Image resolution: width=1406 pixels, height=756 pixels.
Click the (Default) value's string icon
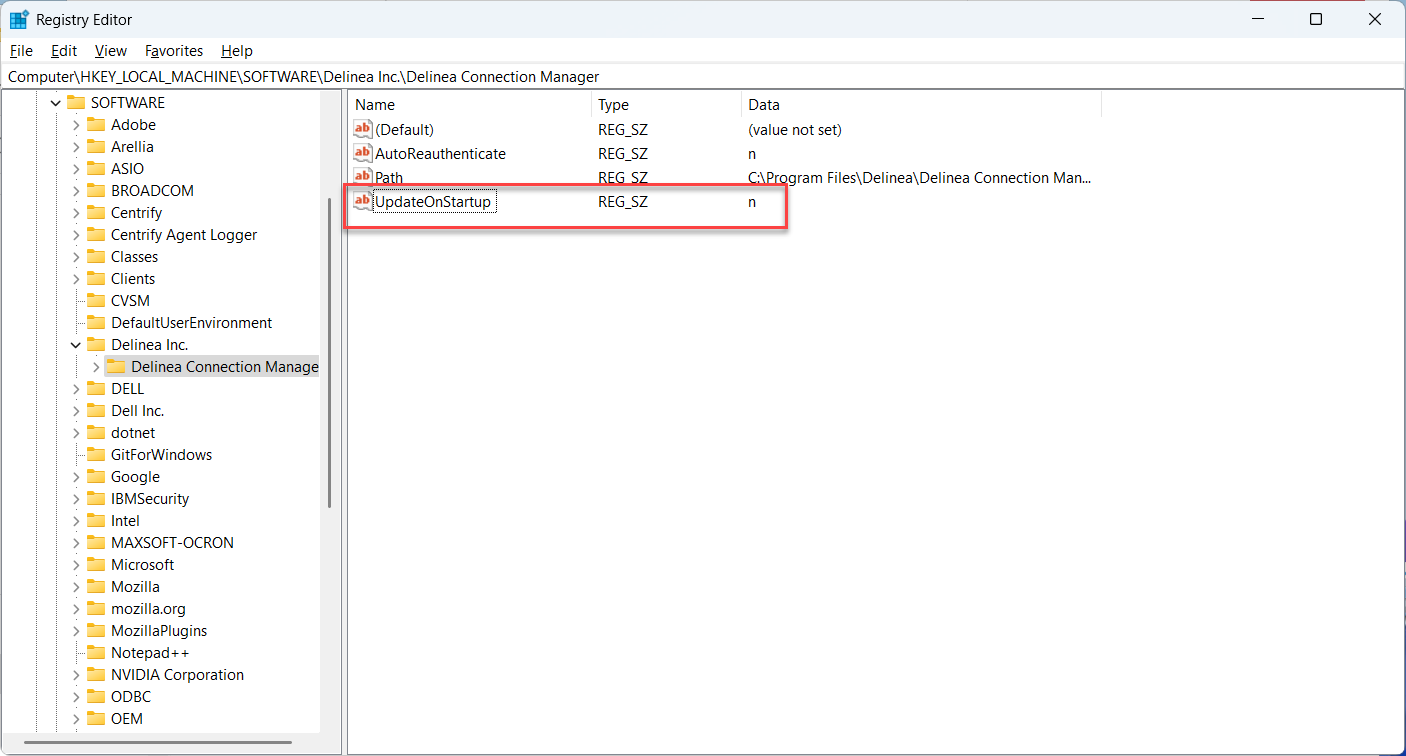[362, 130]
